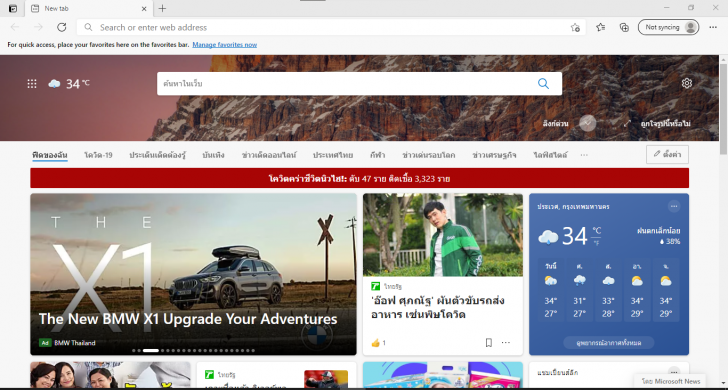The height and width of the screenshot is (390, 728).
Task: Open the Settings and more ellipsis menu
Action: click(x=713, y=27)
